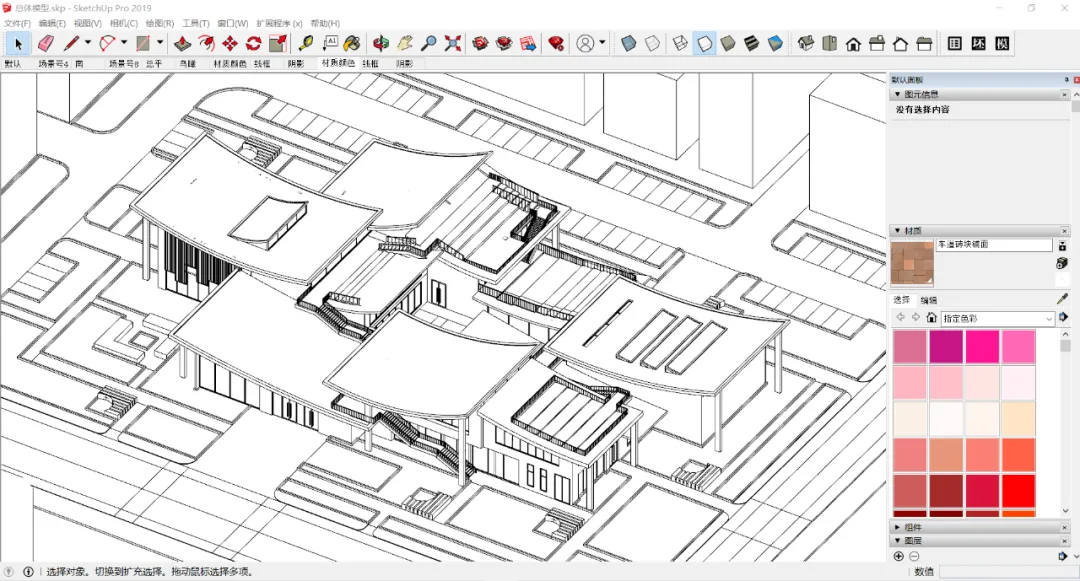Choose the Tape Measure tool
The image size is (1080, 581).
tap(306, 43)
